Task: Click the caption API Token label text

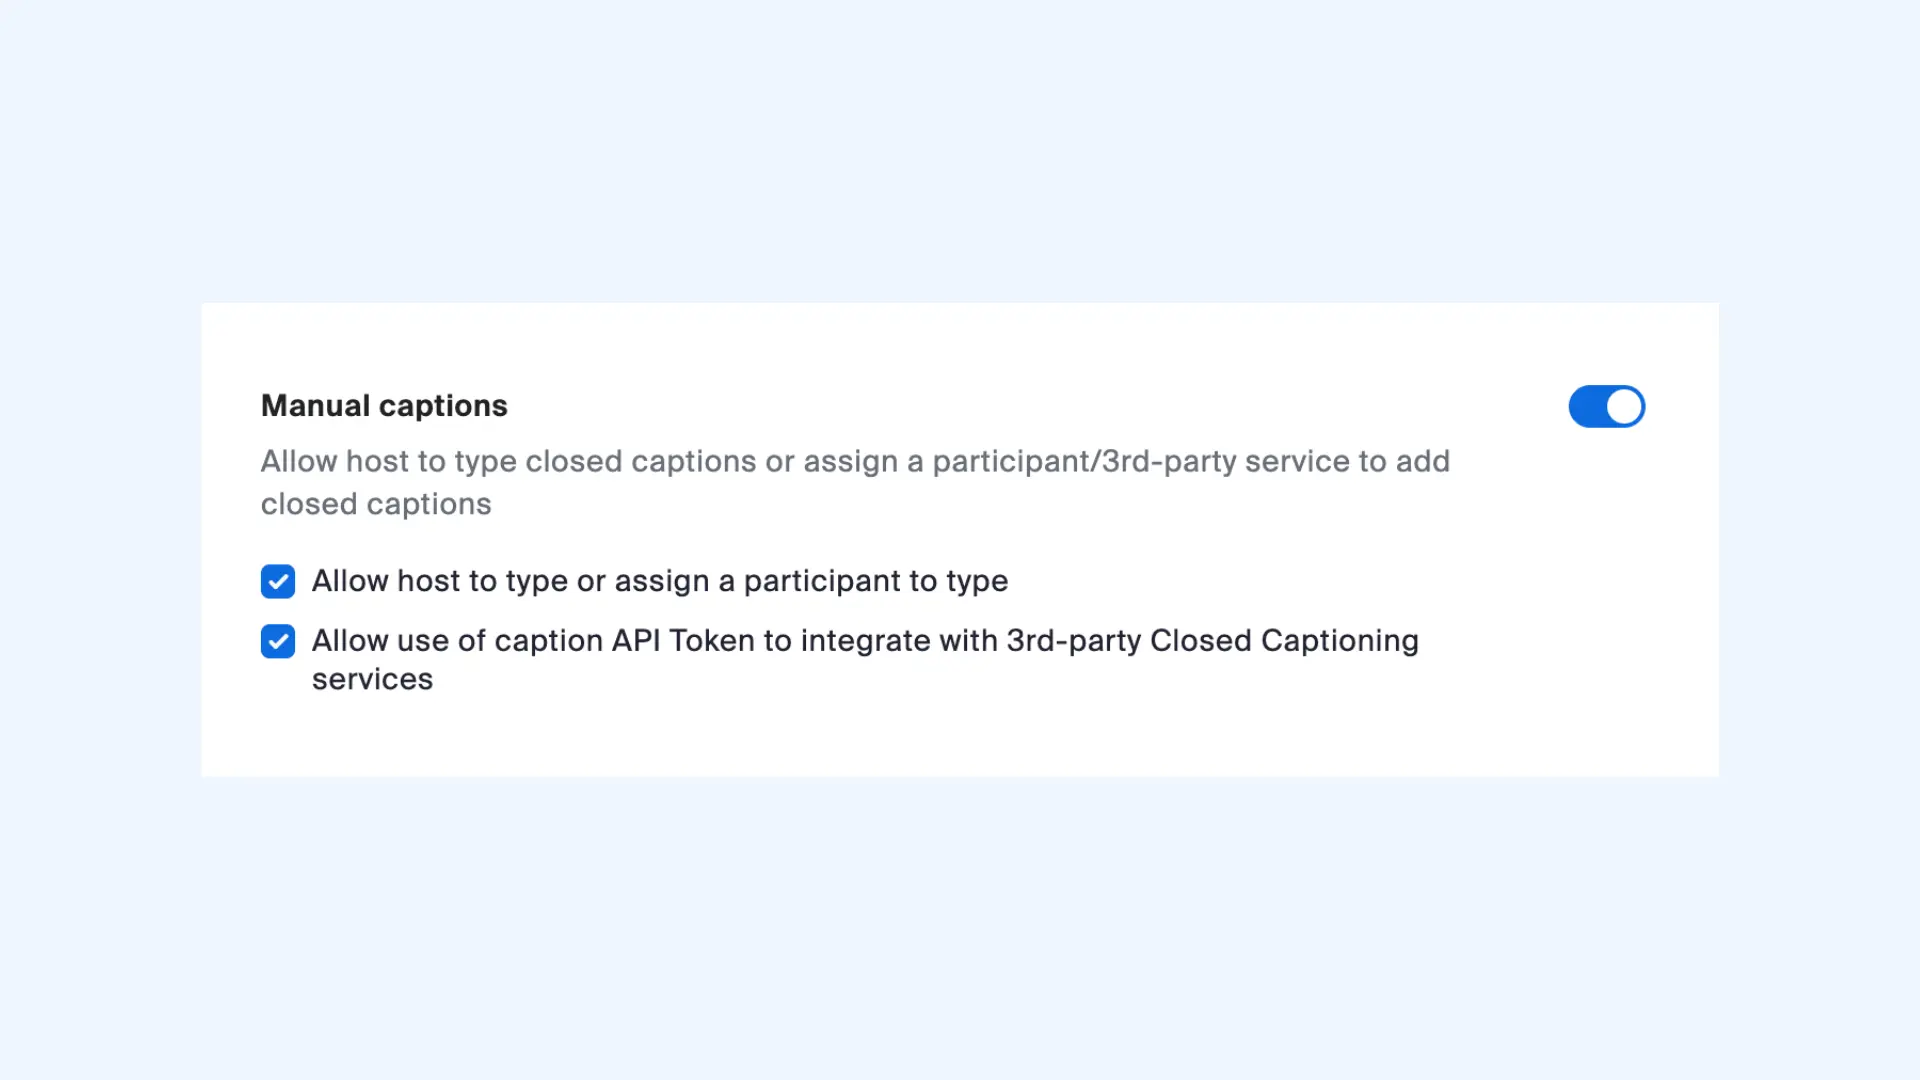Action: (x=865, y=640)
